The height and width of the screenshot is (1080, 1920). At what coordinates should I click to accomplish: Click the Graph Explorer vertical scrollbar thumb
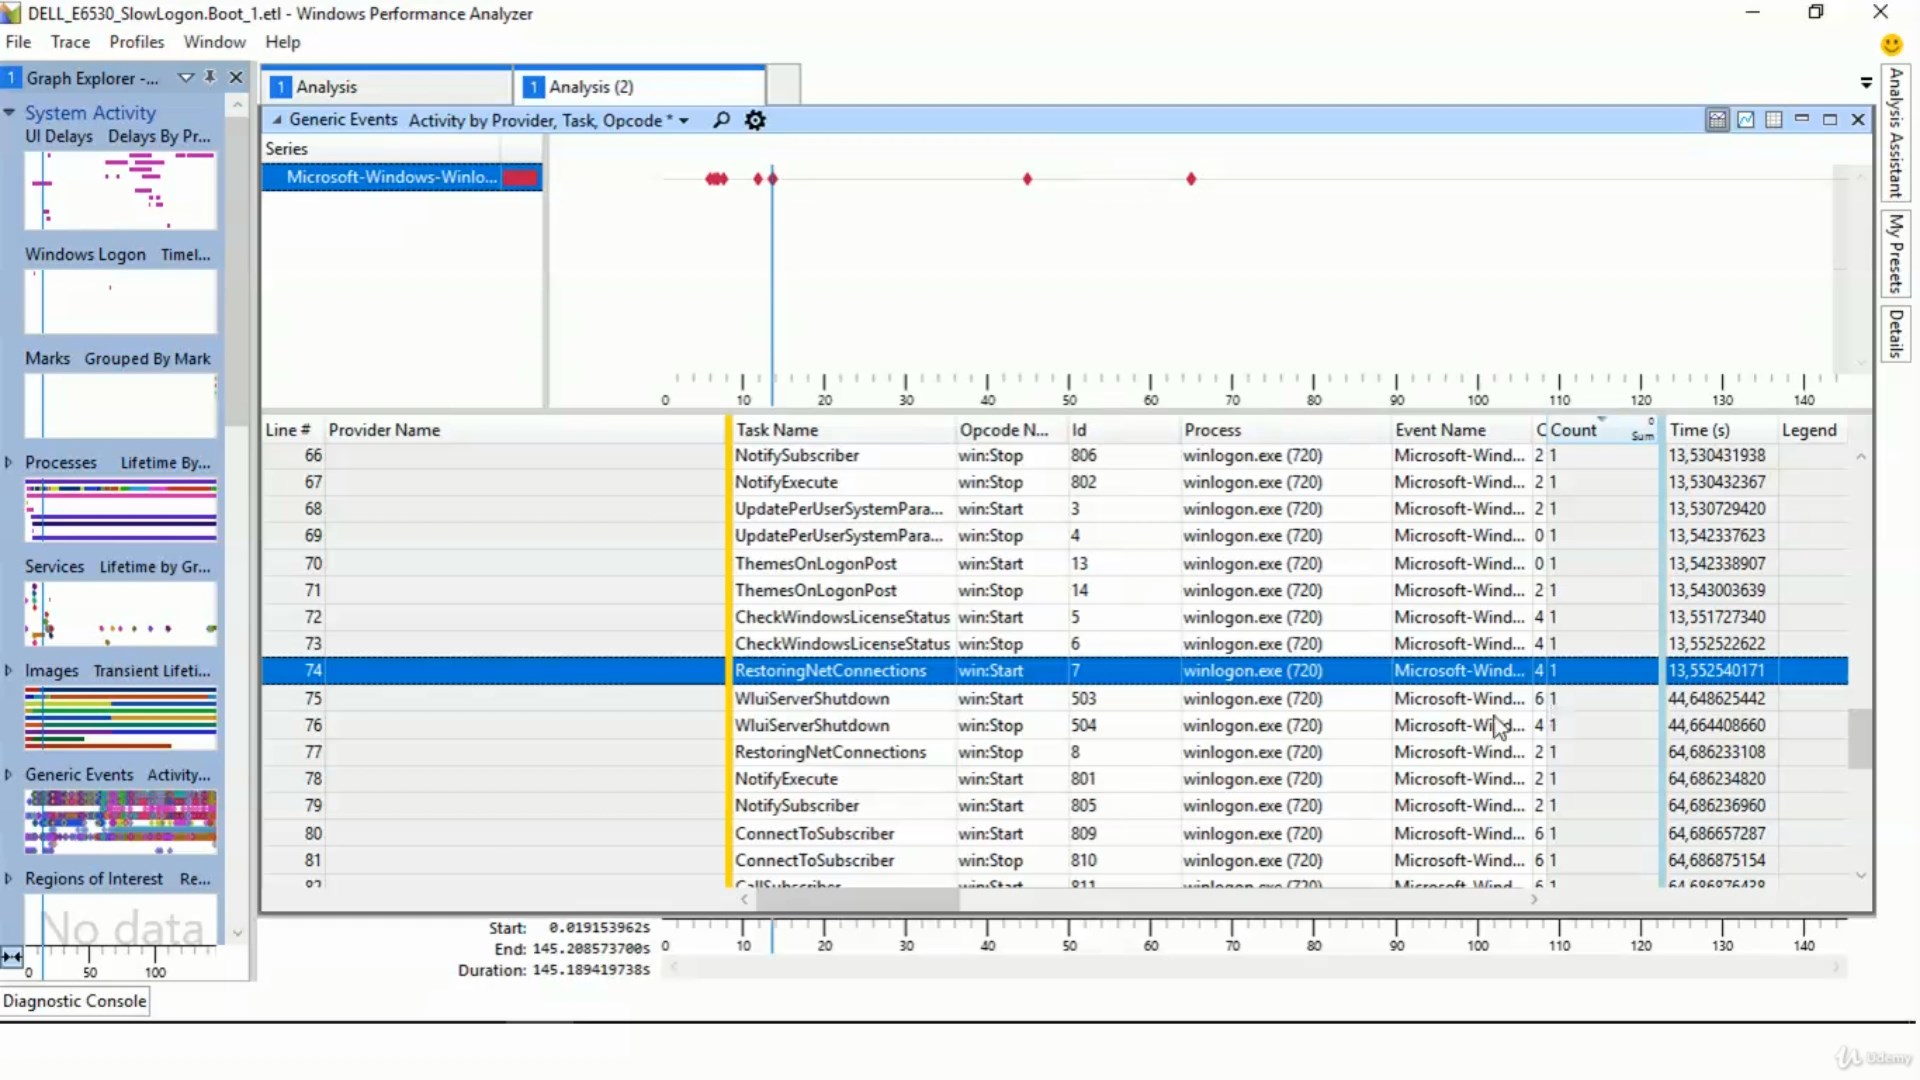[236, 270]
